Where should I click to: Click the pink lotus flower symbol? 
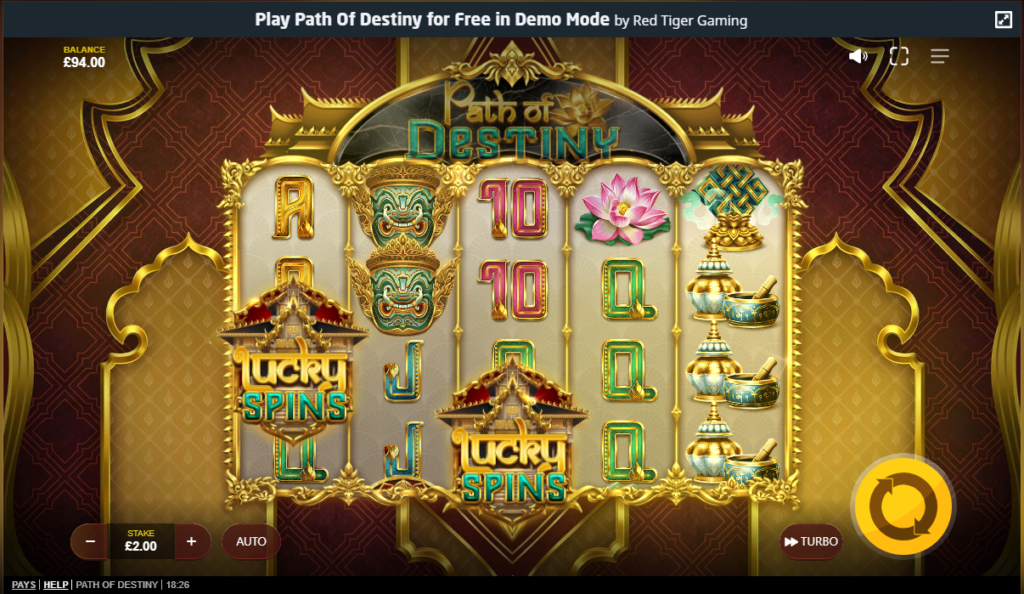coord(622,209)
